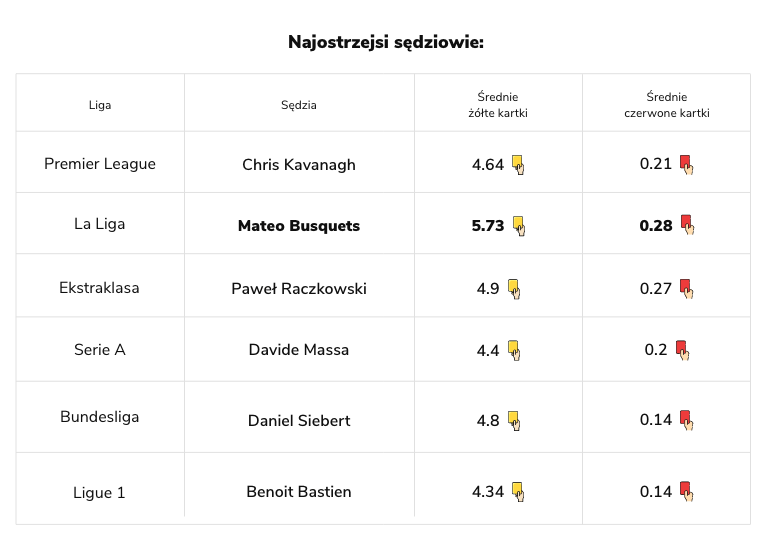Viewport: 772px width, 549px height.
Task: Click the red card icon in Bundesliga row
Action: pos(686,420)
